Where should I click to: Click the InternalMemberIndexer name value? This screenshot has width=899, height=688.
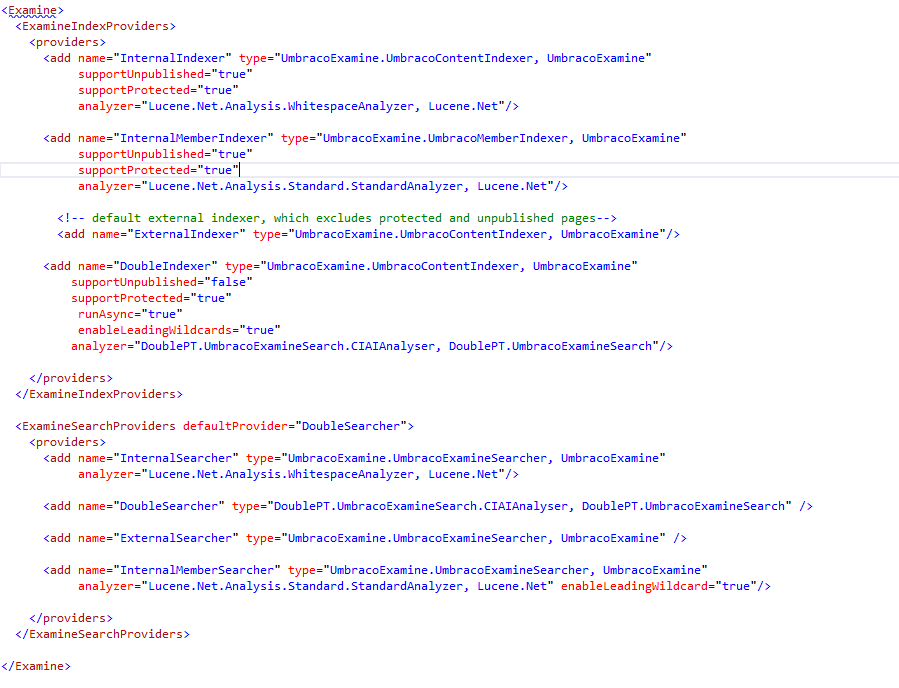coord(193,139)
